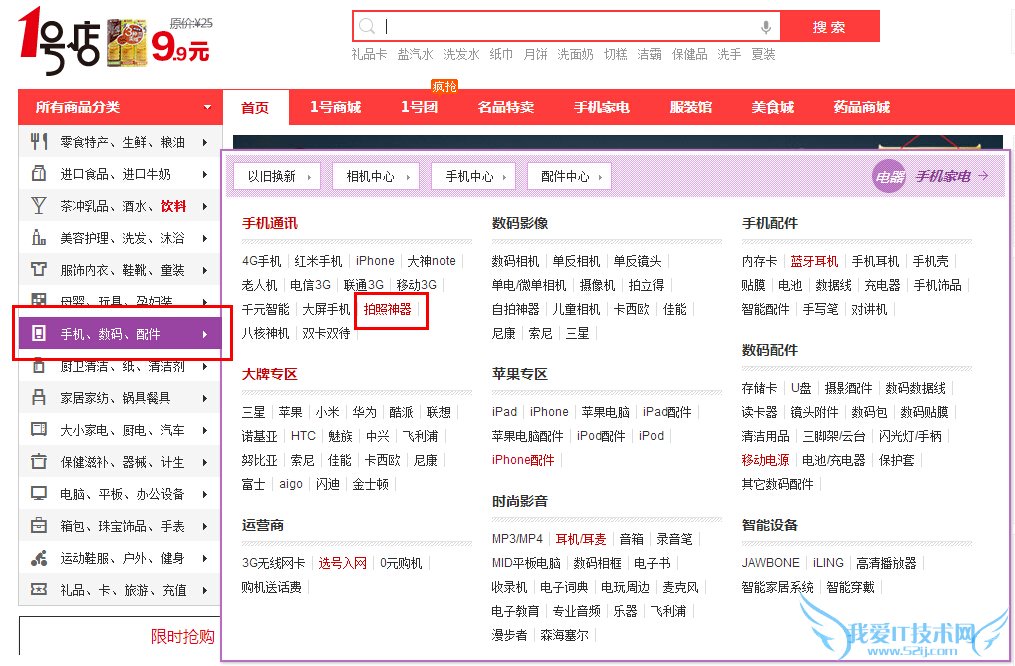Click the home textiles category icon
This screenshot has height=666, width=1015.
pyautogui.click(x=39, y=397)
